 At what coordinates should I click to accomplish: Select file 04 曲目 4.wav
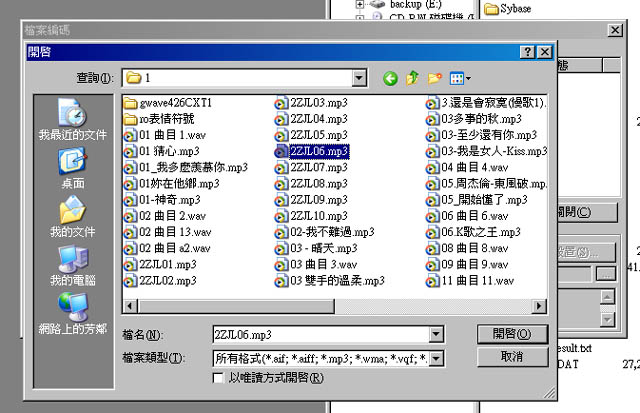click(467, 167)
